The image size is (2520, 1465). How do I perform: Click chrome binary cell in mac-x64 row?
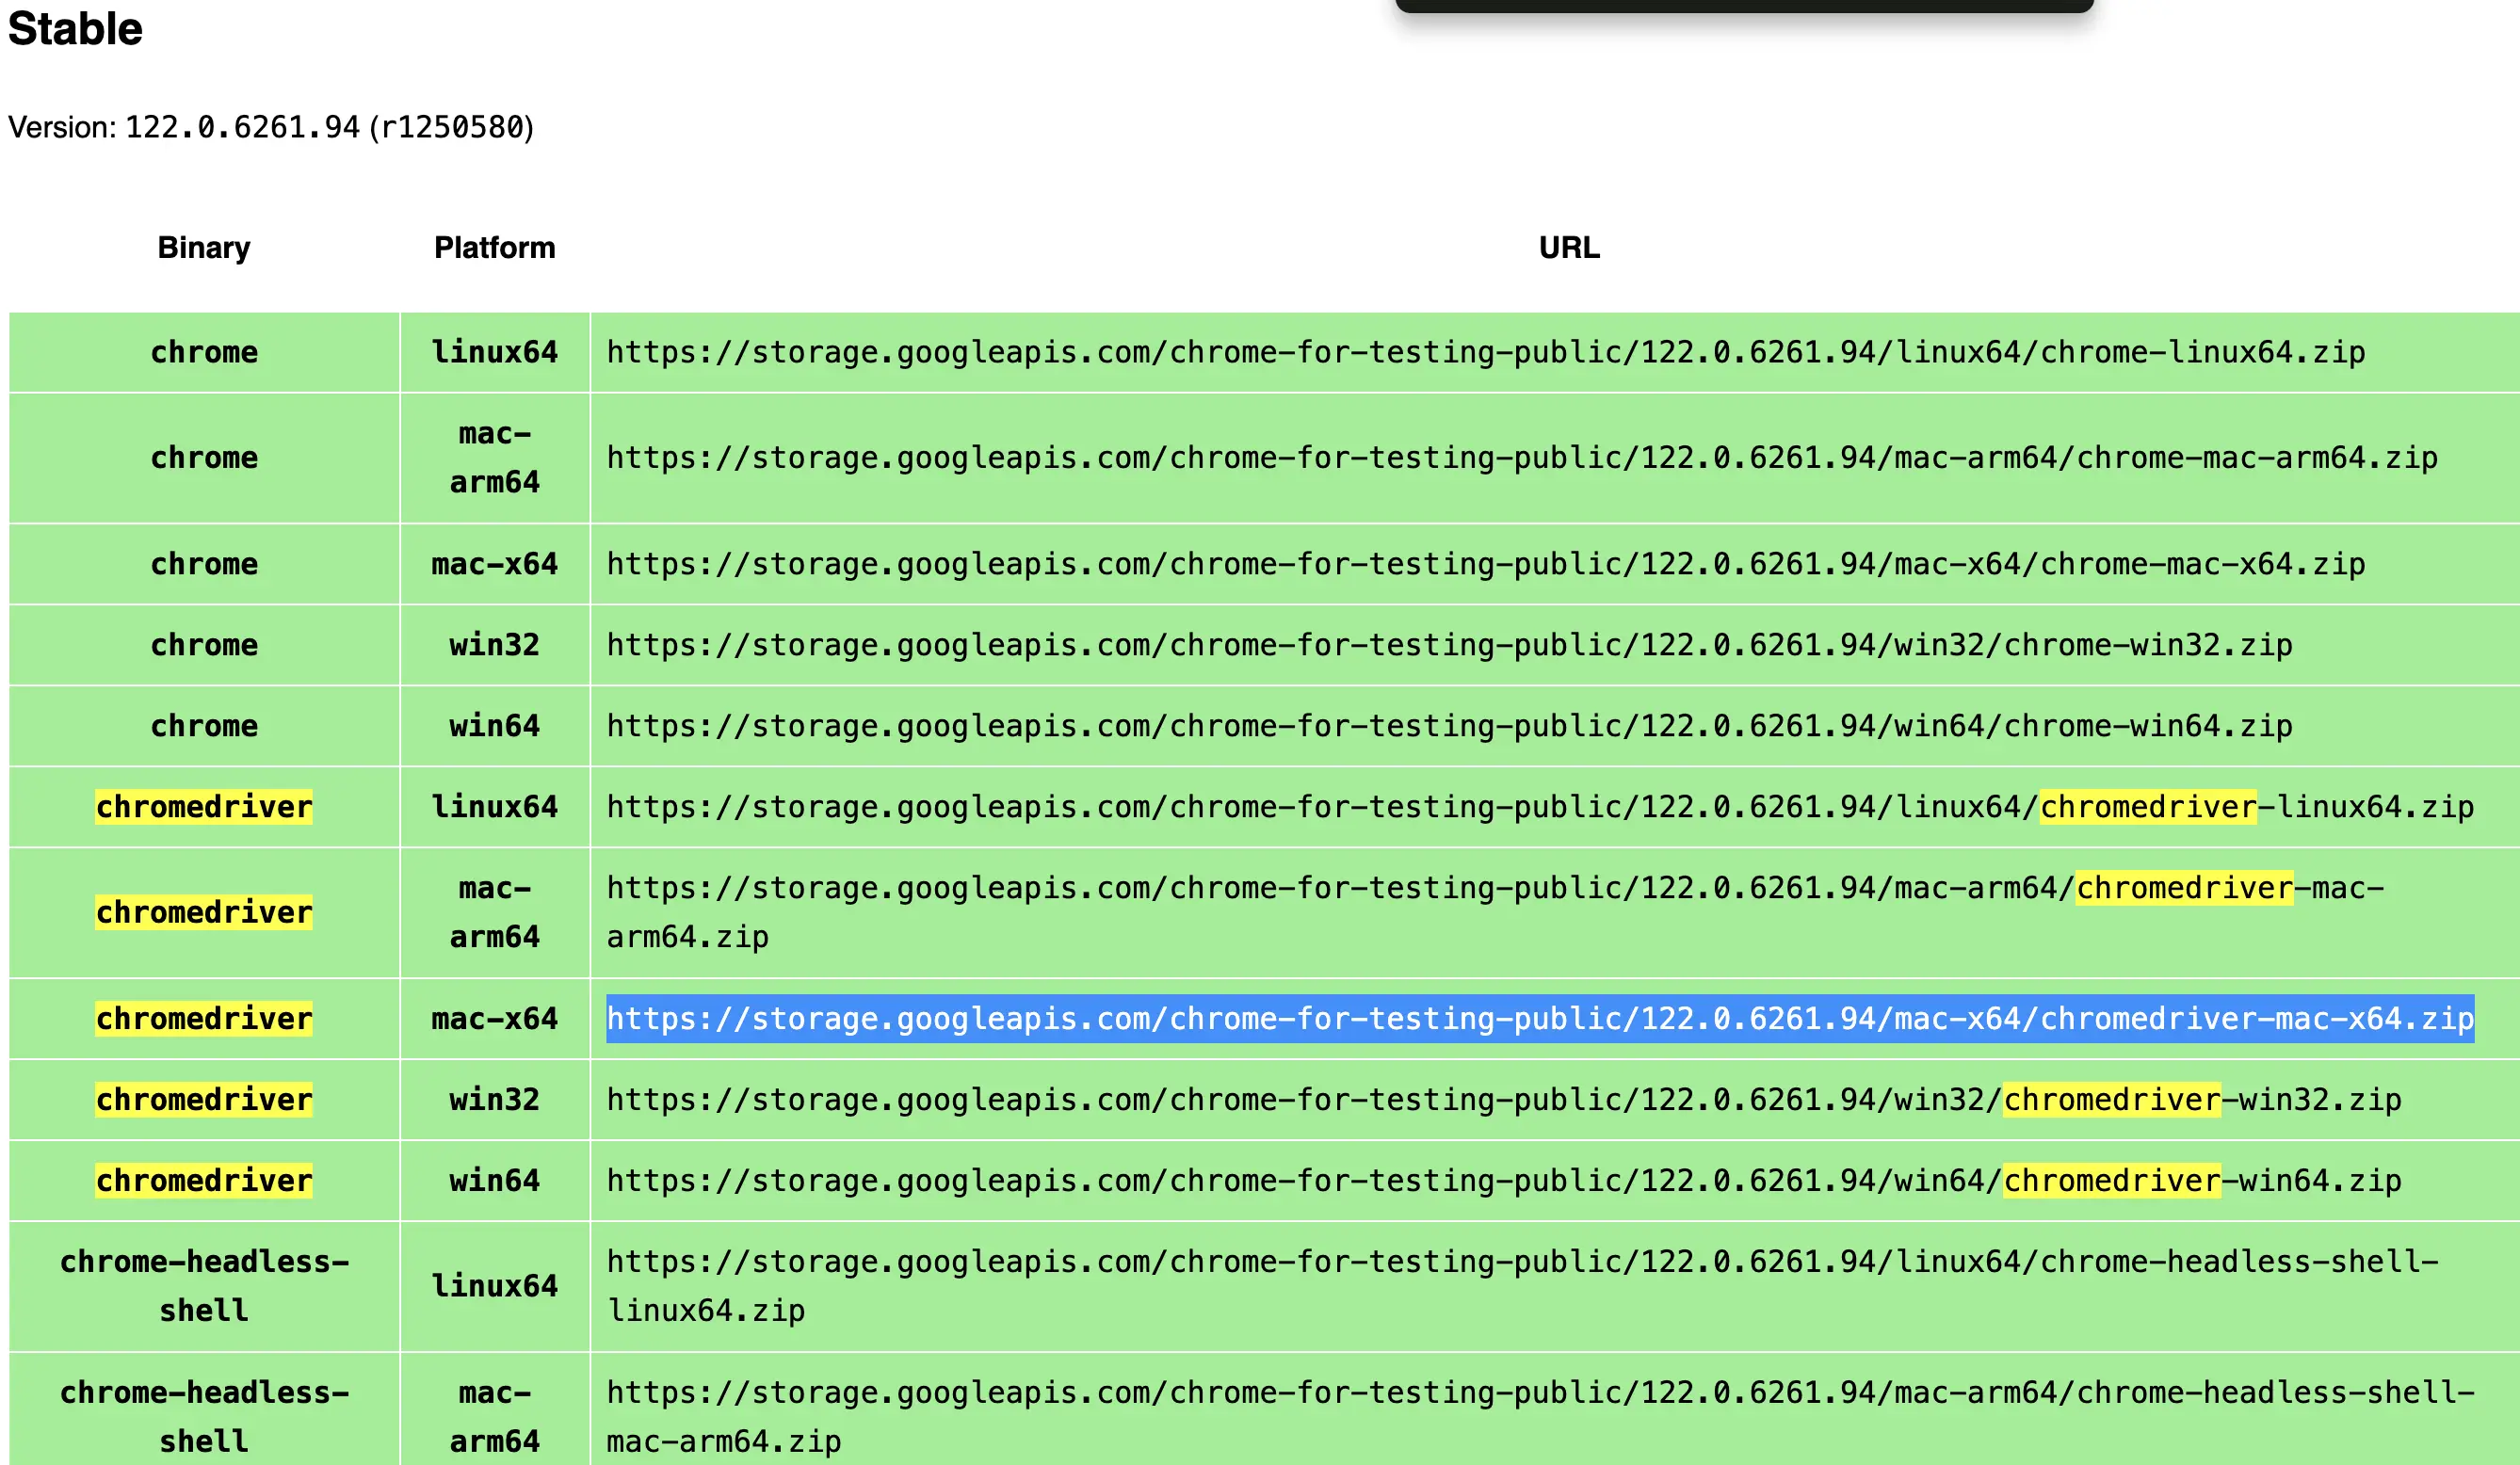[204, 564]
